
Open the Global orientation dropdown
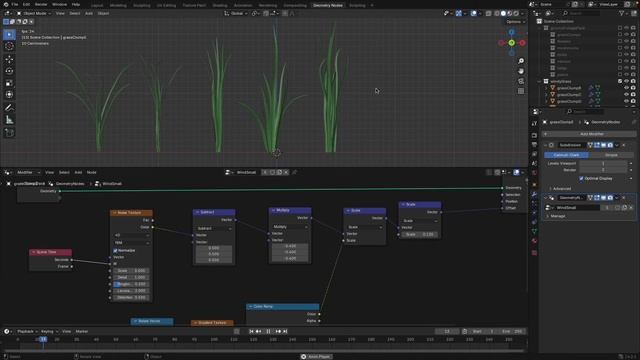coord(236,13)
